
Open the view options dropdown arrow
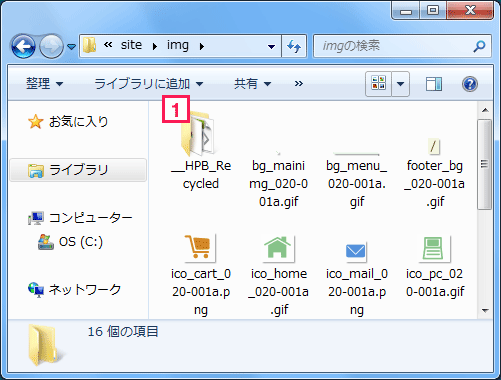tap(401, 84)
